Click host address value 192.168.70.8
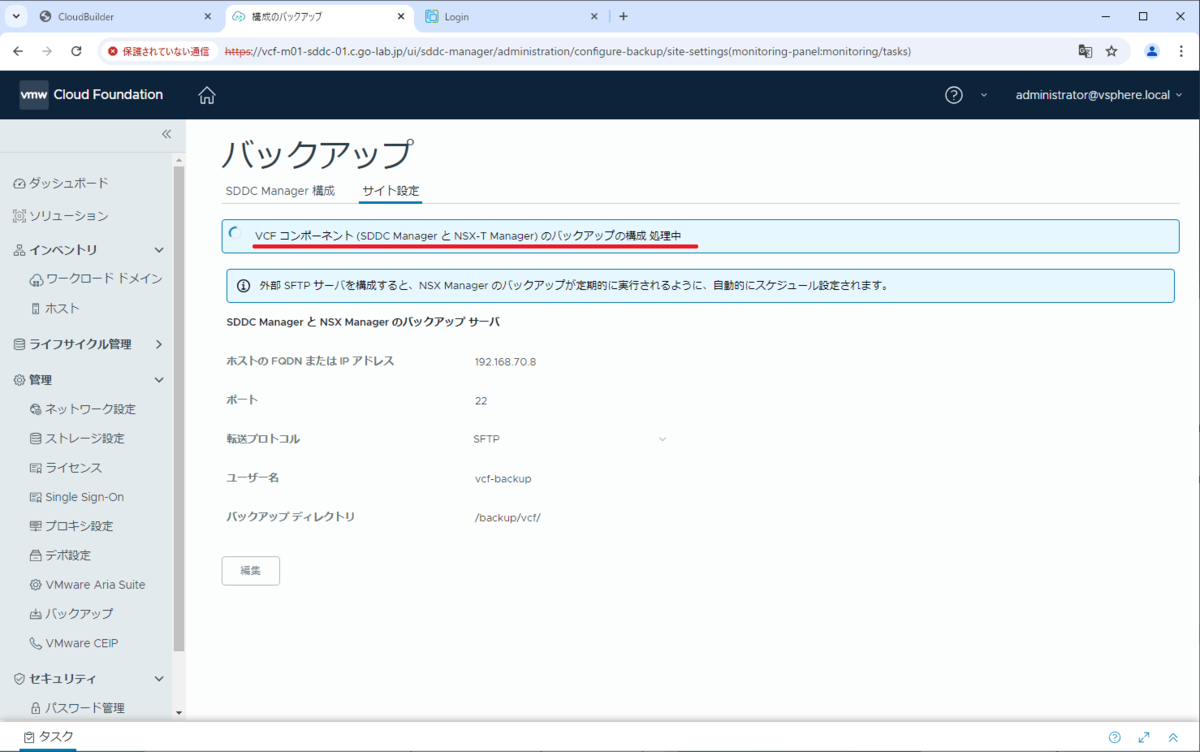The width and height of the screenshot is (1200, 752). [505, 361]
